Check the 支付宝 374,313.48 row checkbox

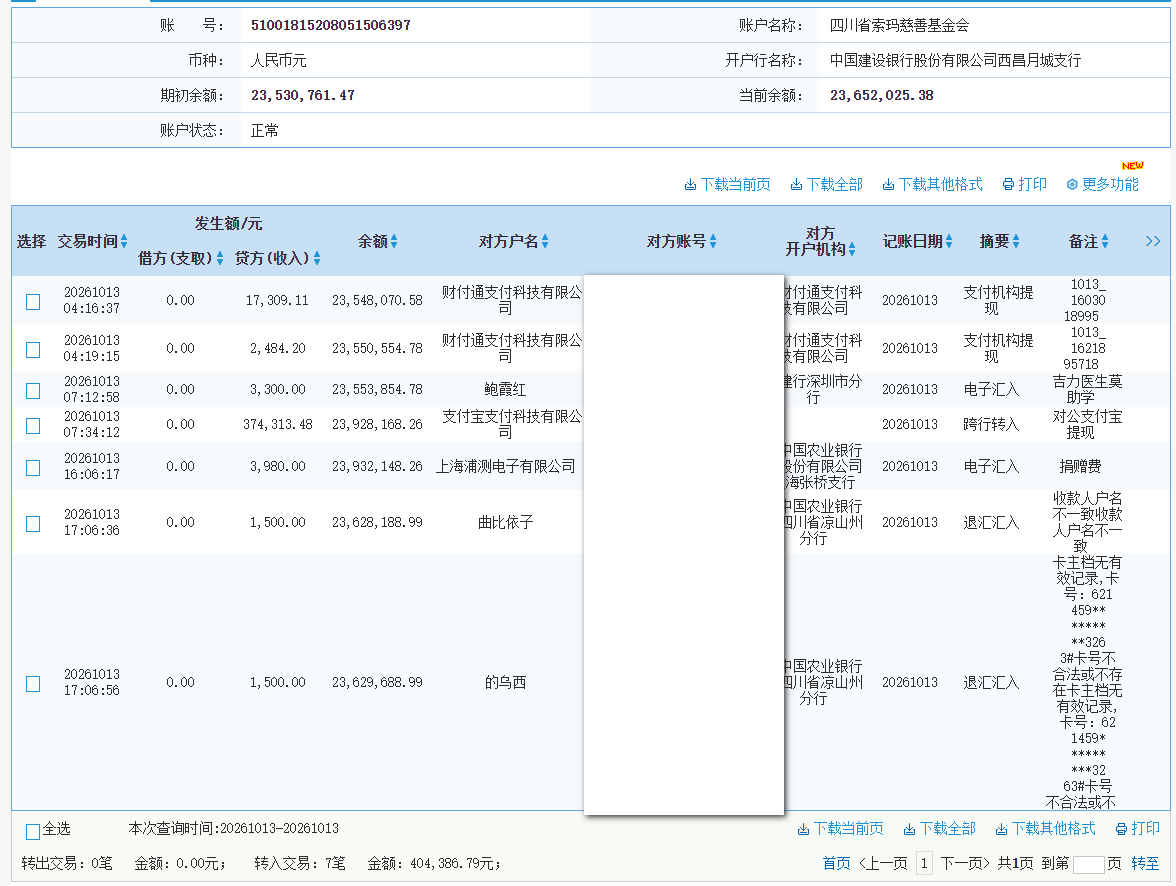33,425
